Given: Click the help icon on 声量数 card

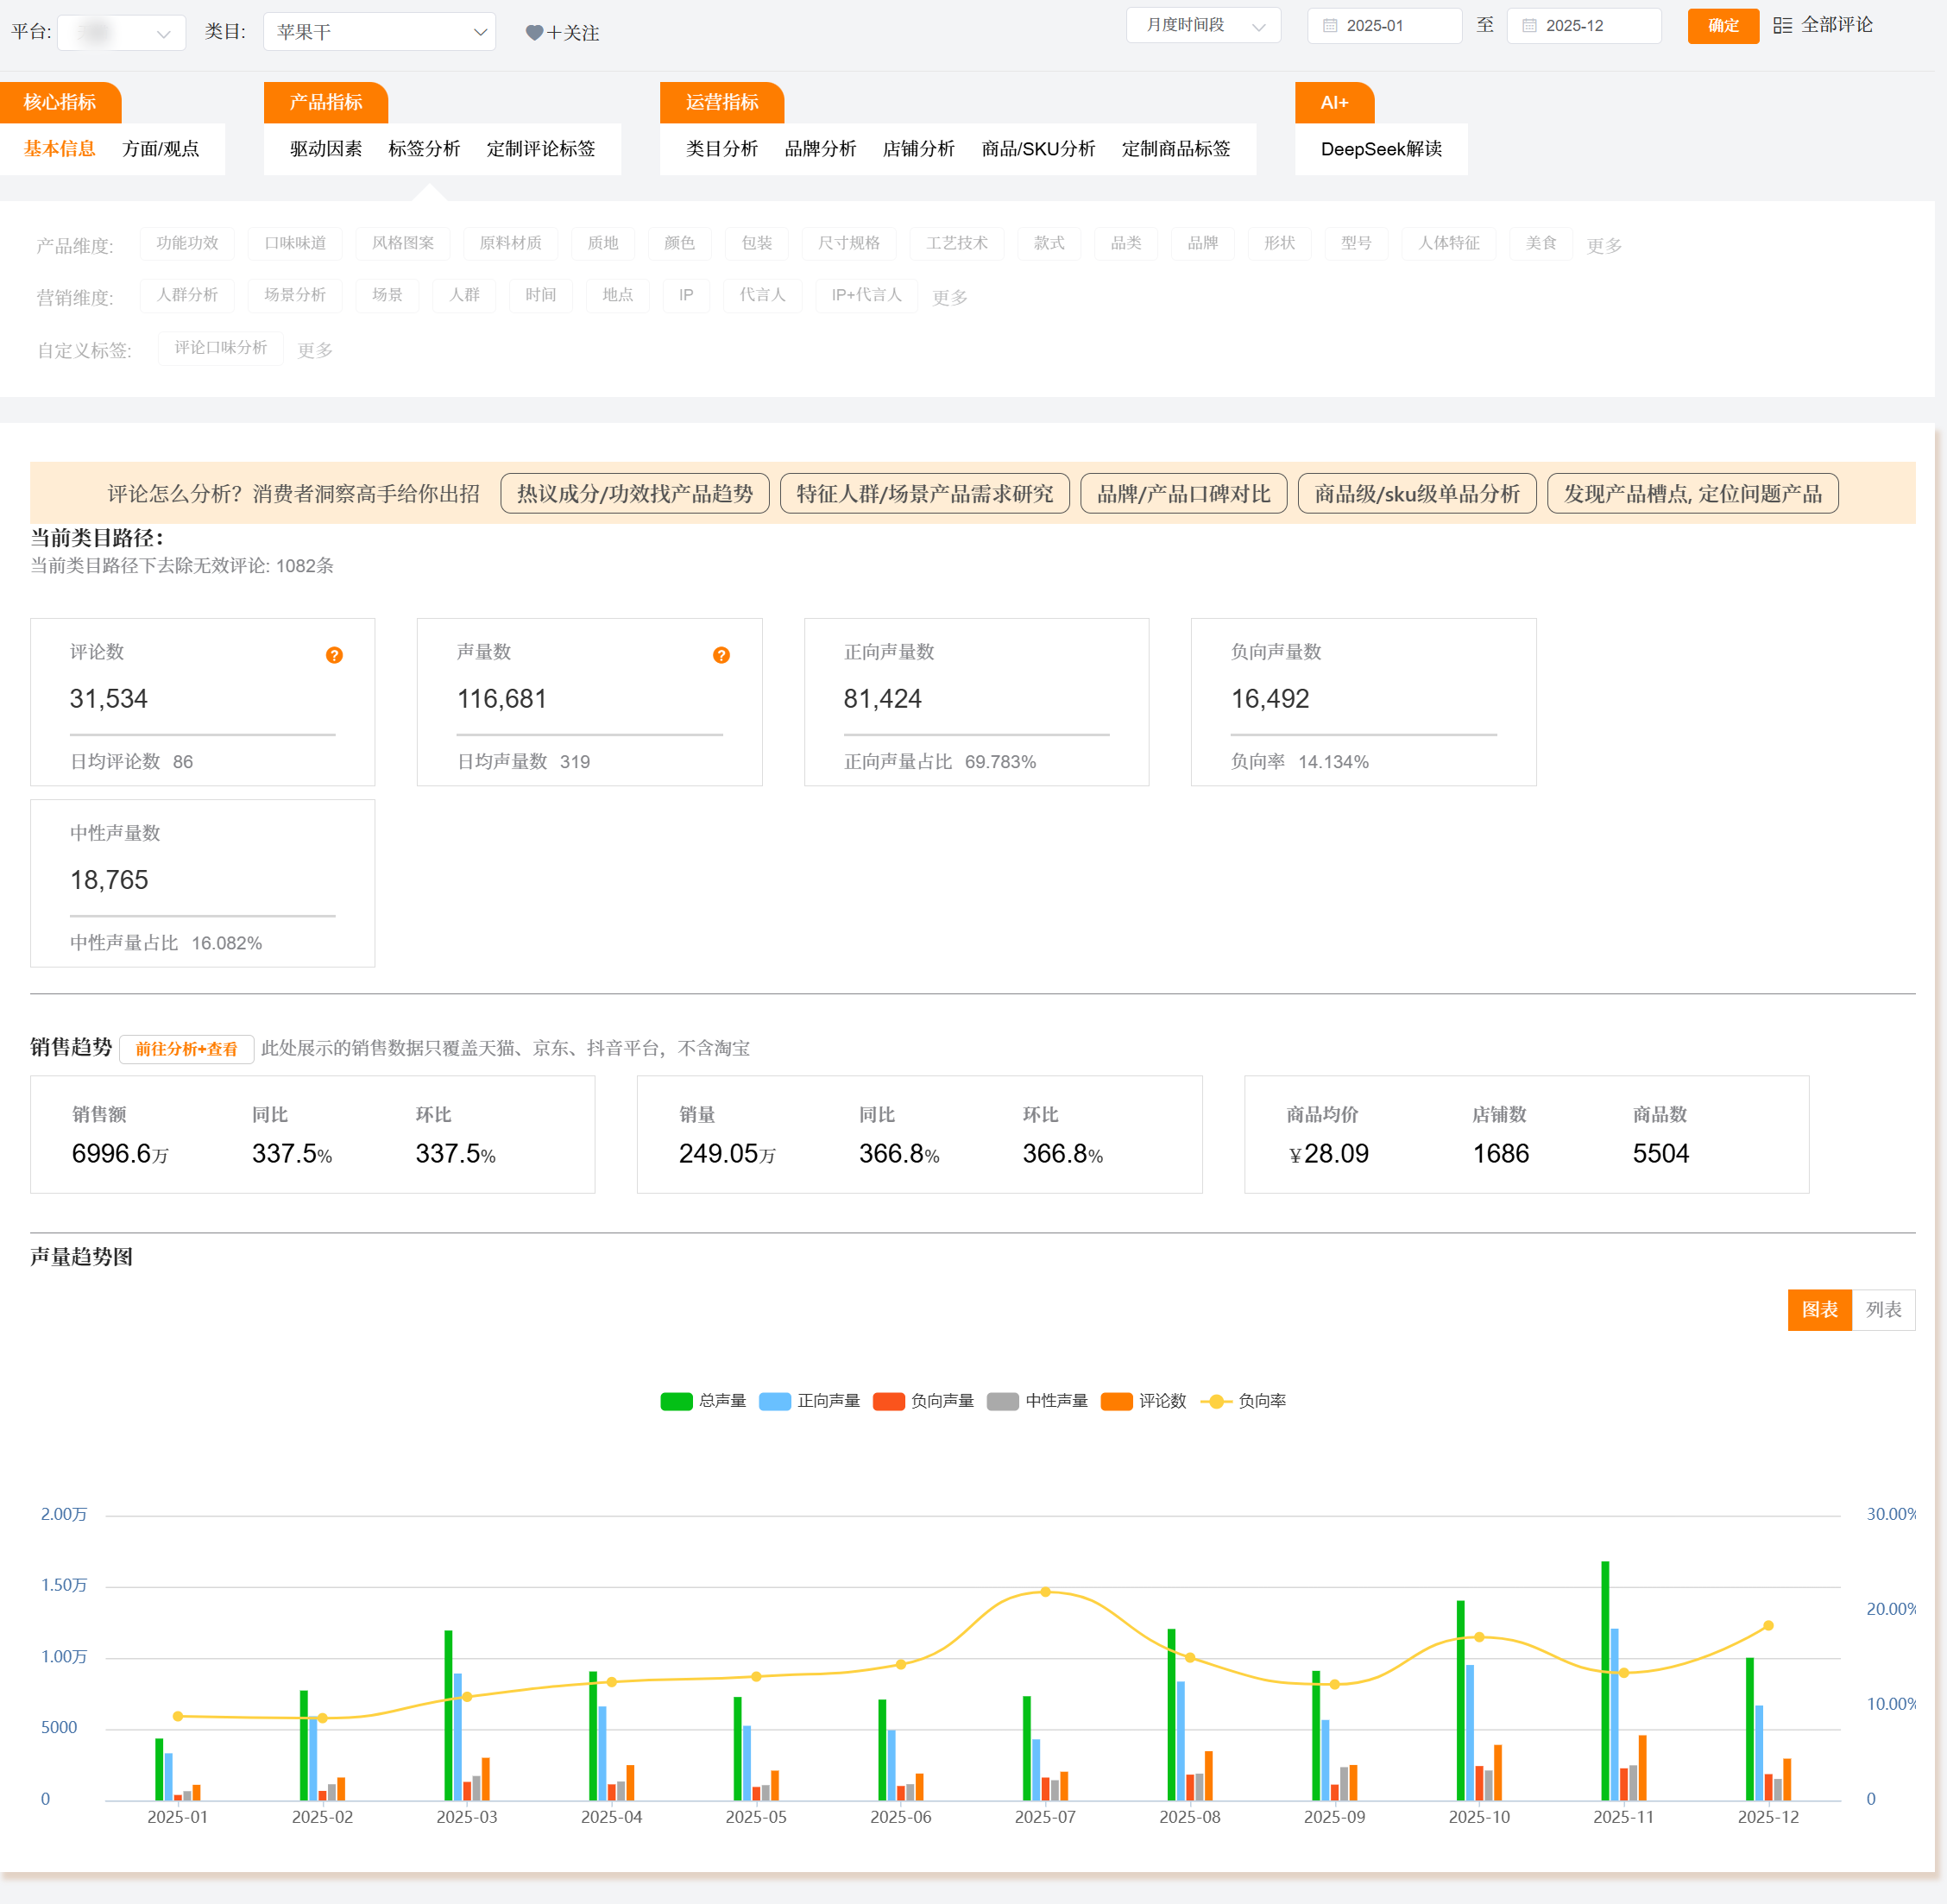Looking at the screenshot, I should point(721,655).
